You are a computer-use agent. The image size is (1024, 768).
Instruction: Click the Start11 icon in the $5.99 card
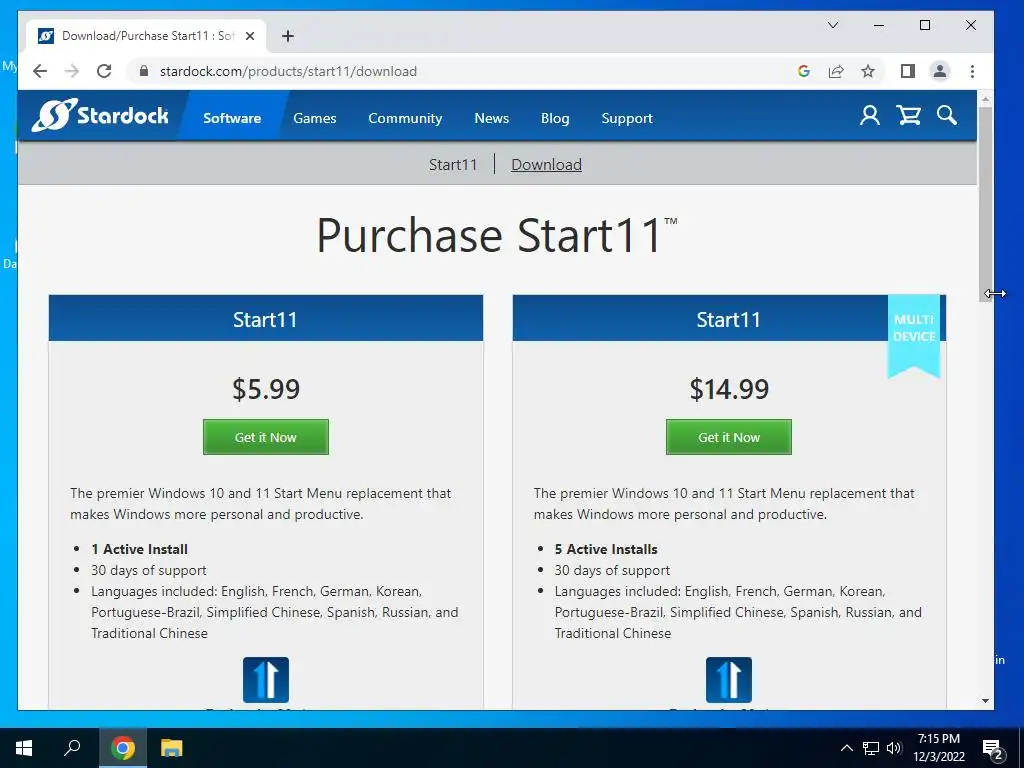(x=266, y=680)
